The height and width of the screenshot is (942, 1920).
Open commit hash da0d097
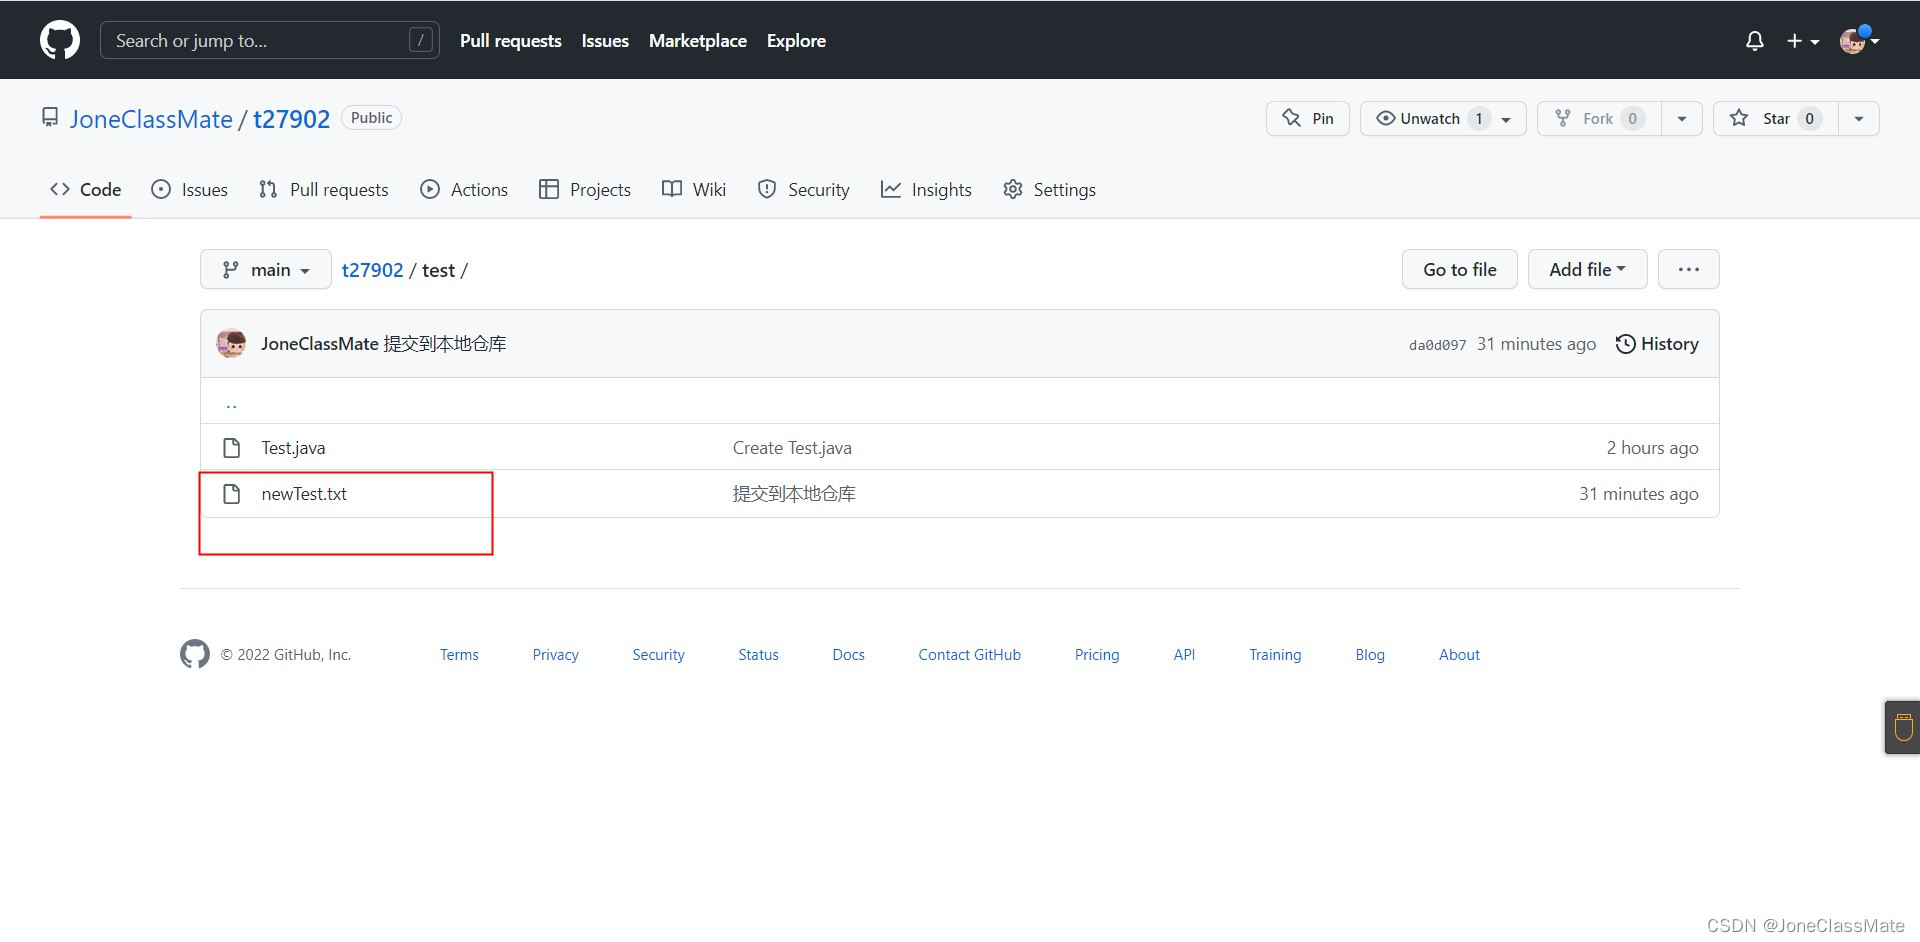pos(1437,345)
